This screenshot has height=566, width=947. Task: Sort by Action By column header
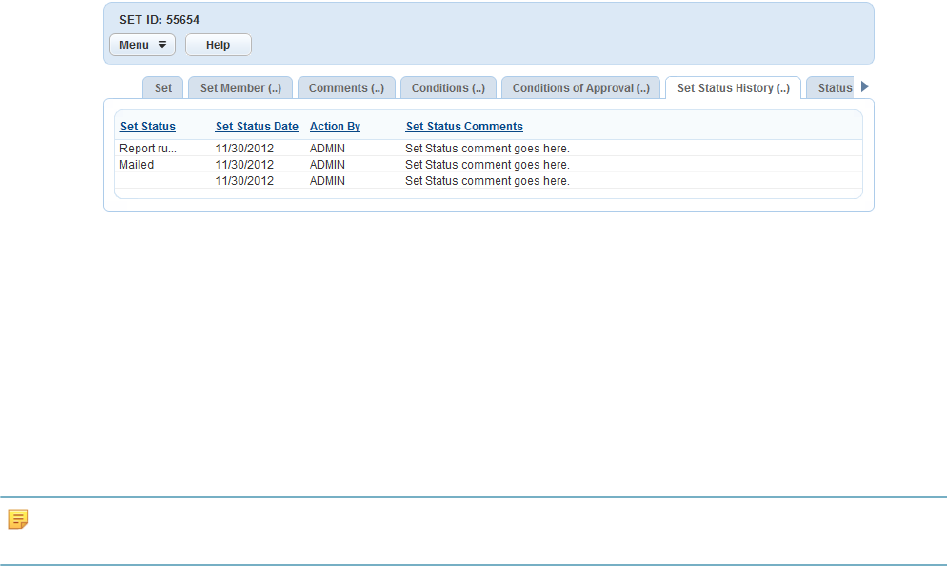pyautogui.click(x=335, y=126)
